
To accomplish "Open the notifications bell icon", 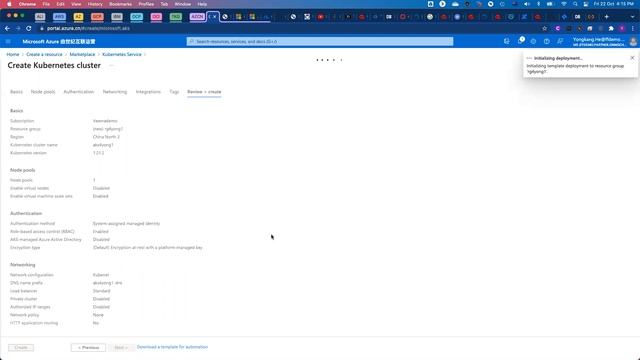I will coord(520,41).
